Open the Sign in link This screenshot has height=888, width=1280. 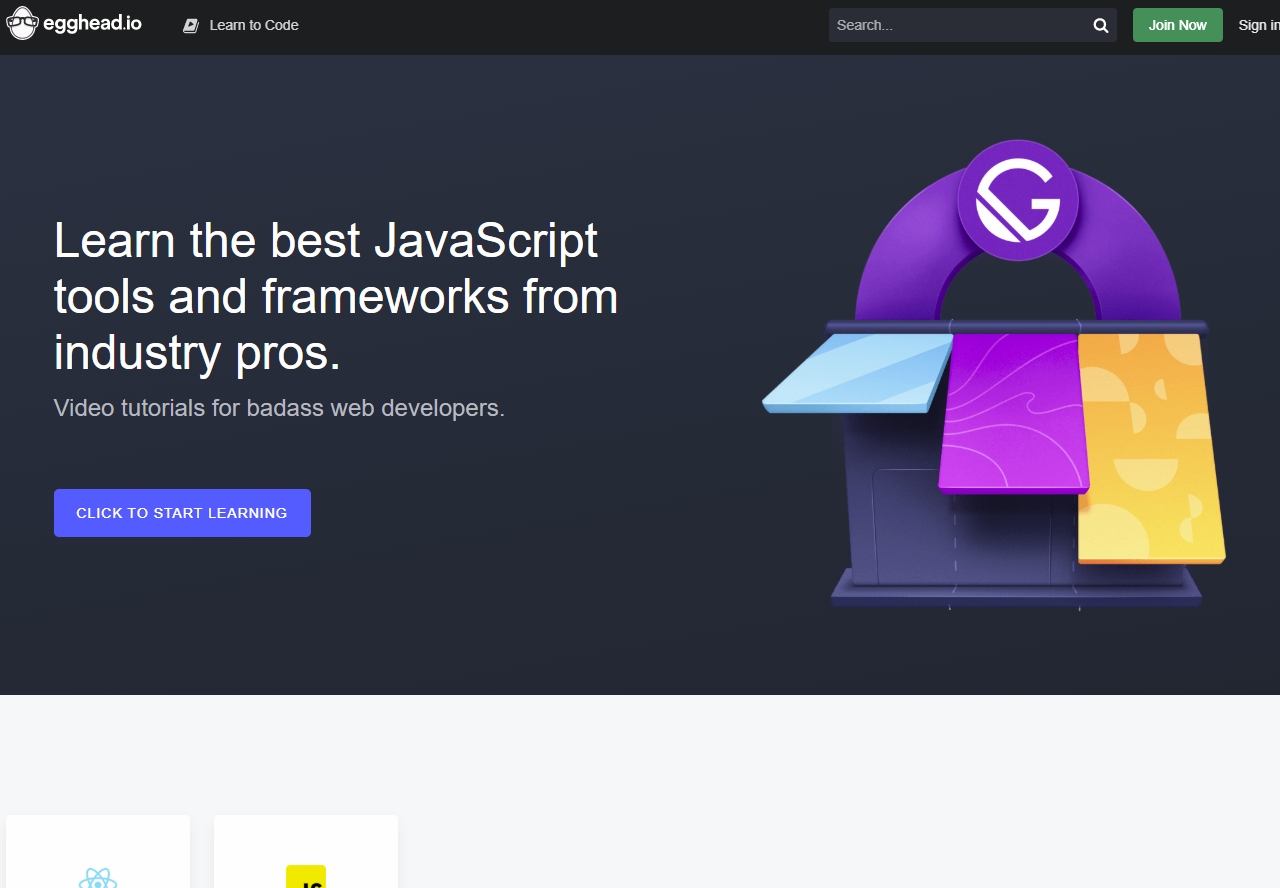pyautogui.click(x=1259, y=25)
